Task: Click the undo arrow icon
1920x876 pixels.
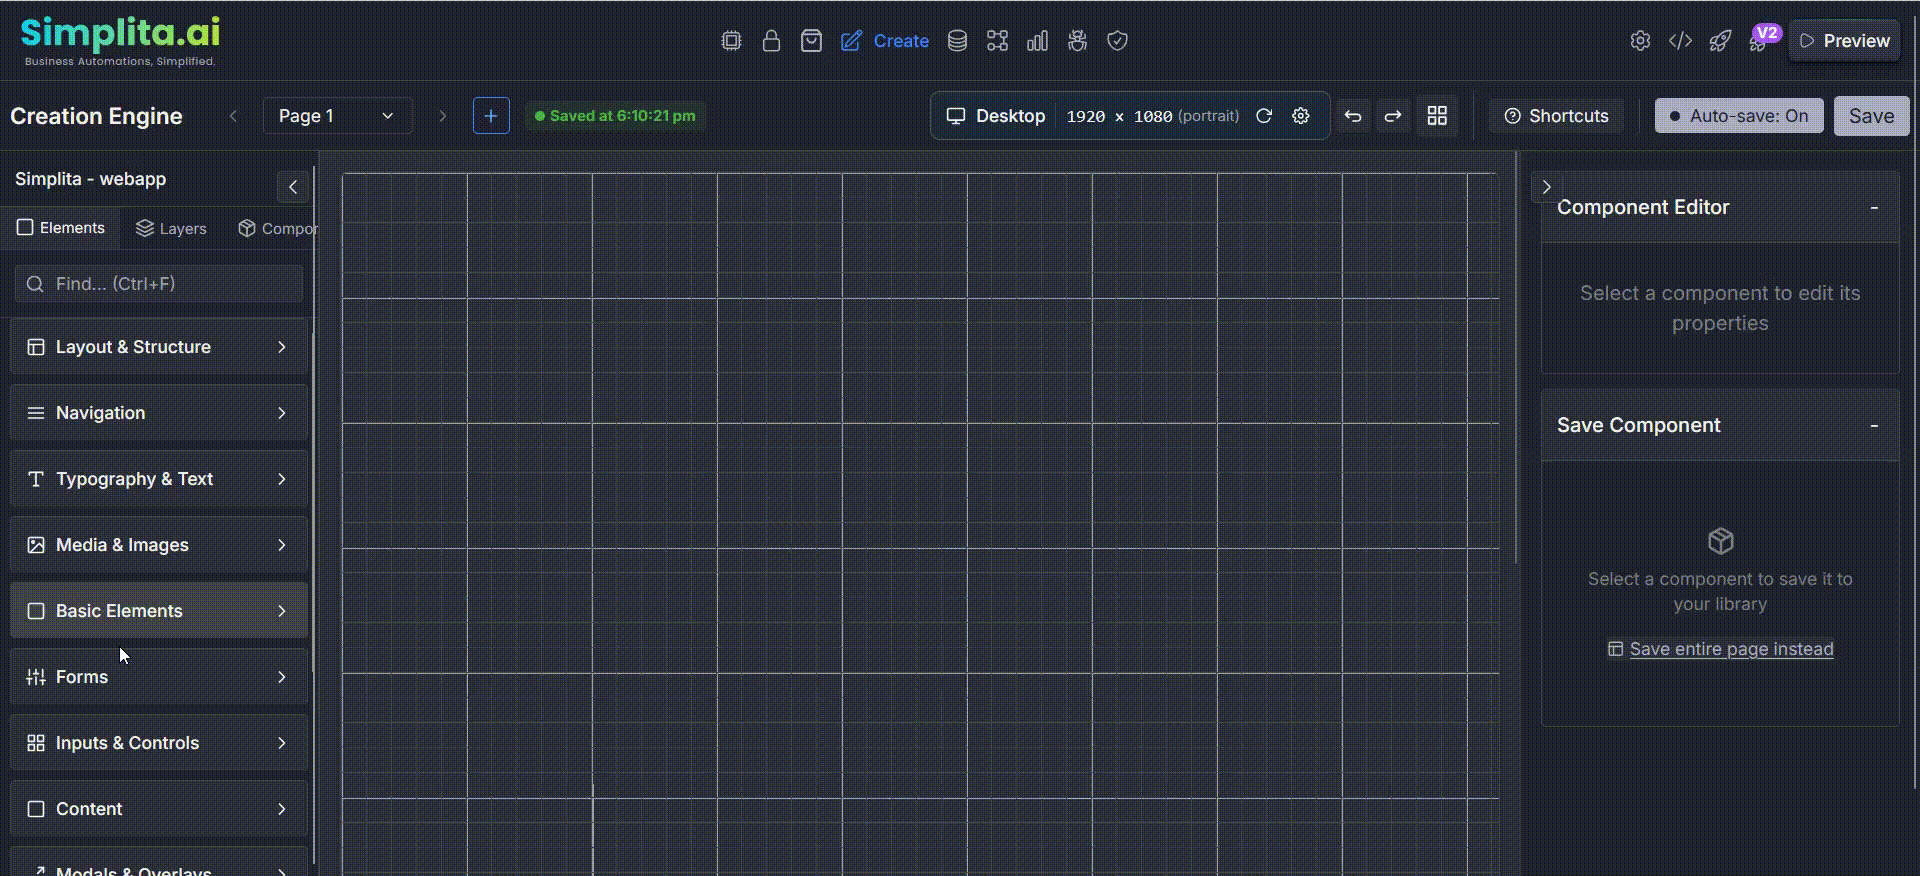Action: coord(1353,116)
